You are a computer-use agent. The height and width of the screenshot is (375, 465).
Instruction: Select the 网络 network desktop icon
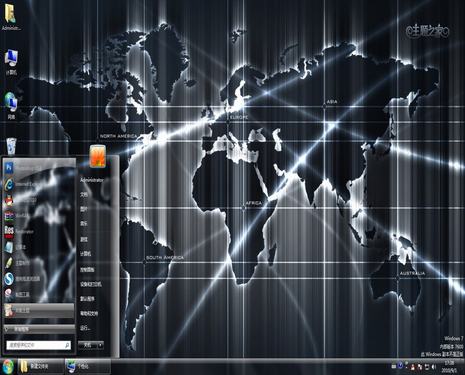11,106
